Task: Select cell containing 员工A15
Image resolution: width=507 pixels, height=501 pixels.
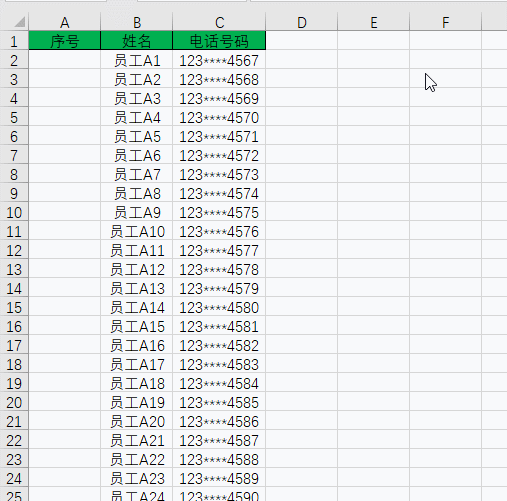Action: point(136,326)
